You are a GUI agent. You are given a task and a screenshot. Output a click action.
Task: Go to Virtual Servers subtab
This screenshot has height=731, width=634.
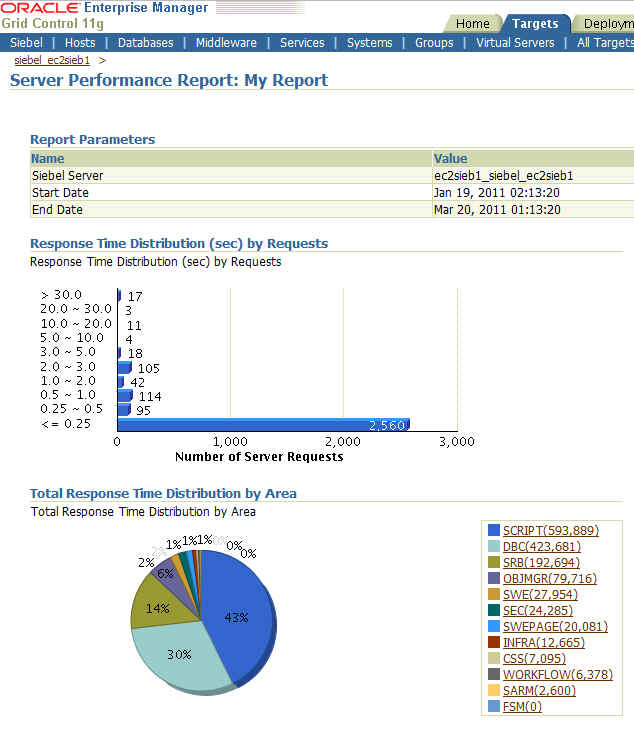515,43
